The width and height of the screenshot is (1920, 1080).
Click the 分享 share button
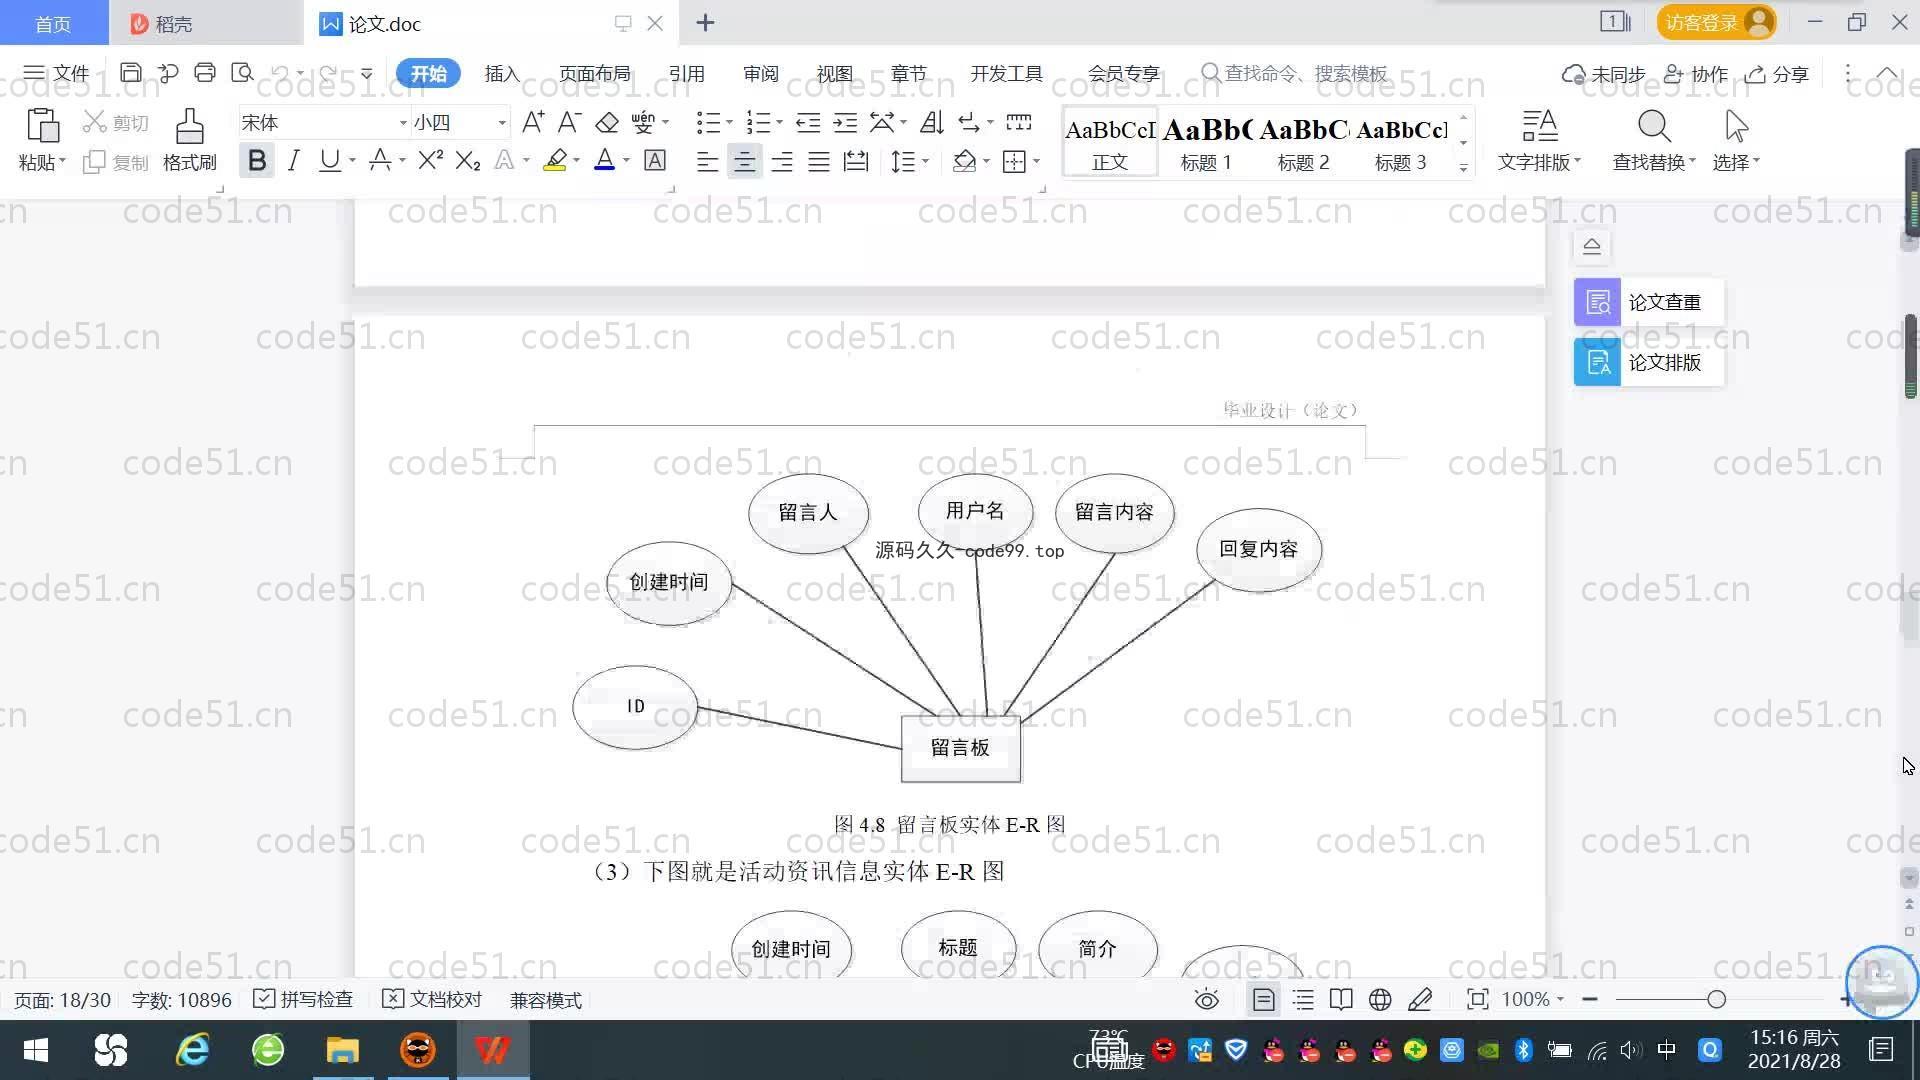[x=1778, y=74]
